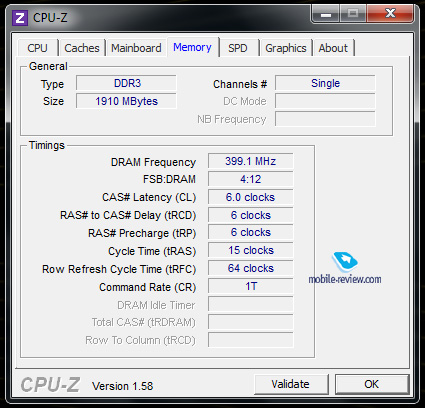Click the DRAM Frequency value 399.1 MHz
The height and width of the screenshot is (408, 425).
pyautogui.click(x=251, y=161)
